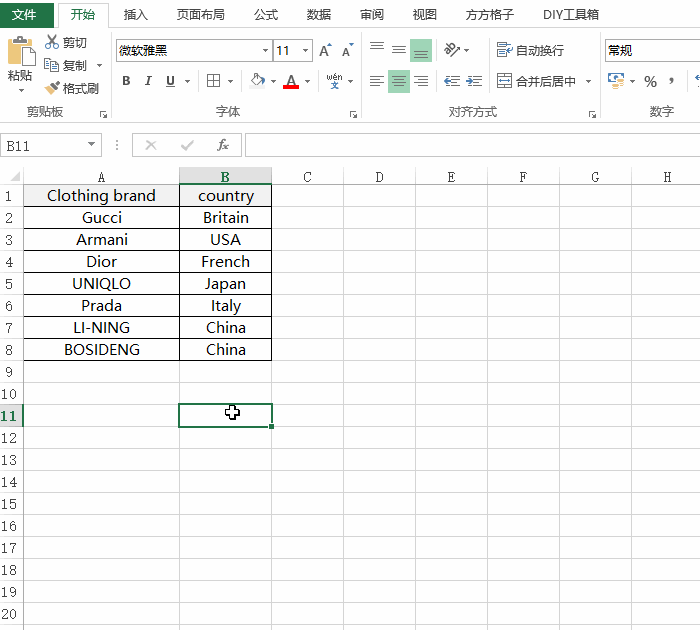Click the Select All corner triangle
Viewport: 700px width, 630px height.
(15, 176)
